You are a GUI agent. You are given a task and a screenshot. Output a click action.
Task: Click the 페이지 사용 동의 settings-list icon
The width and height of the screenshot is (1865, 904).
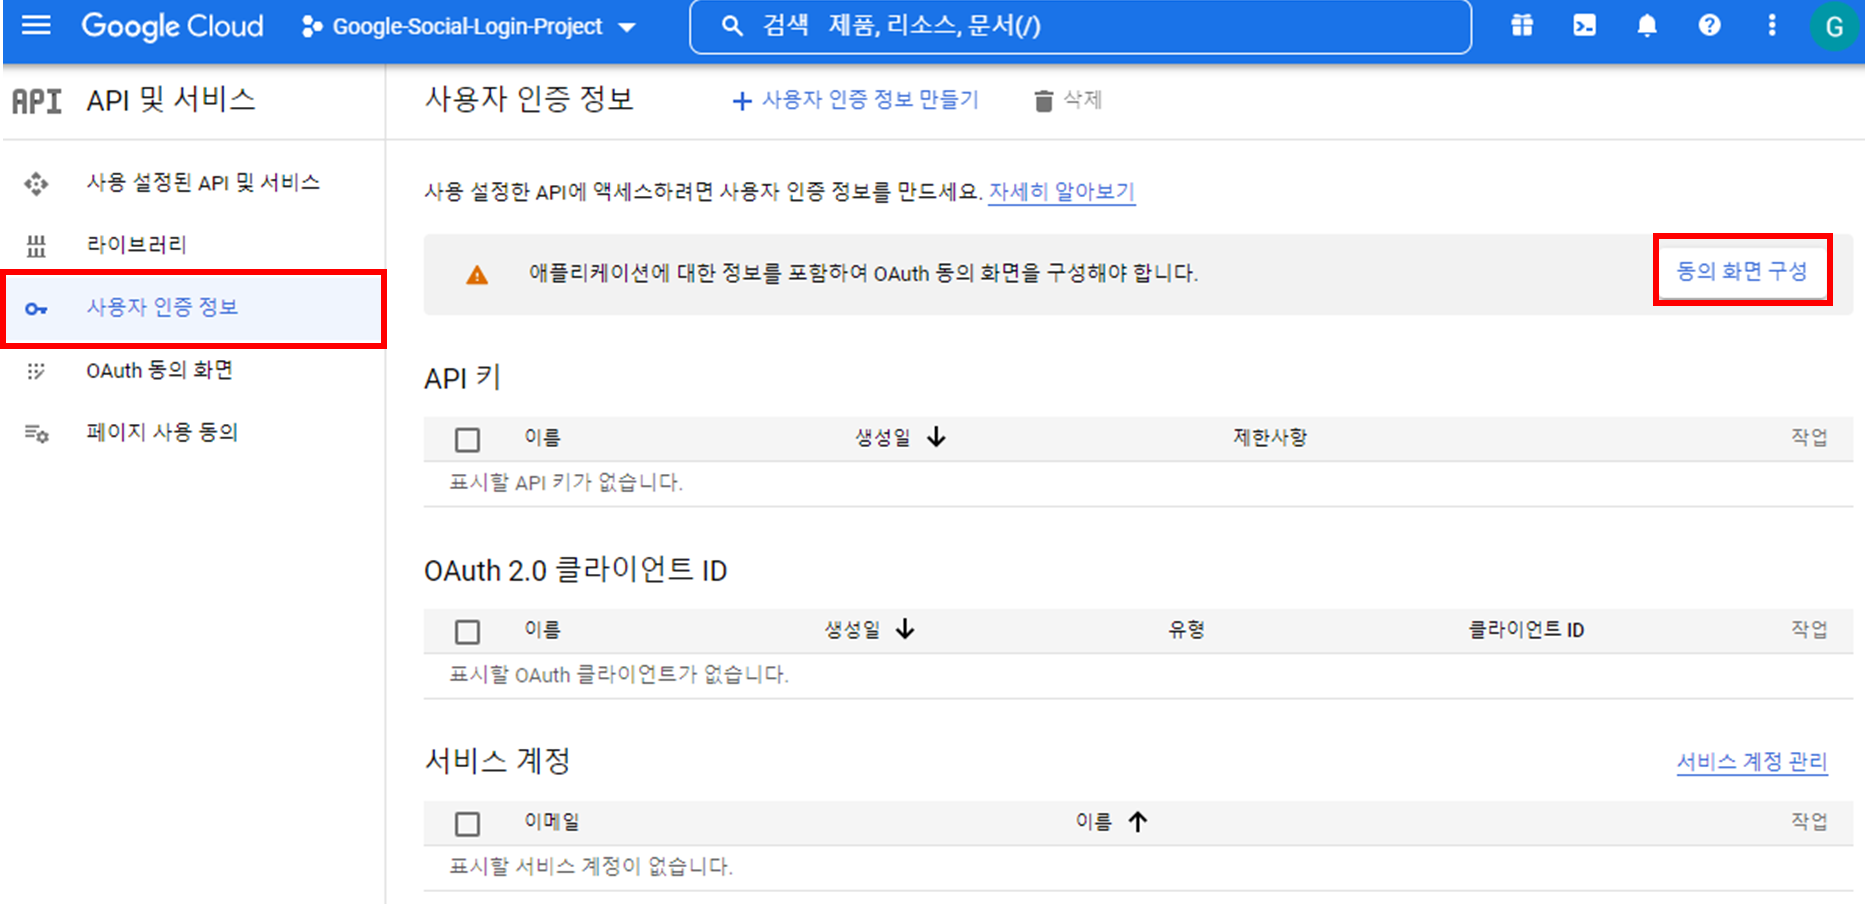[x=36, y=434]
